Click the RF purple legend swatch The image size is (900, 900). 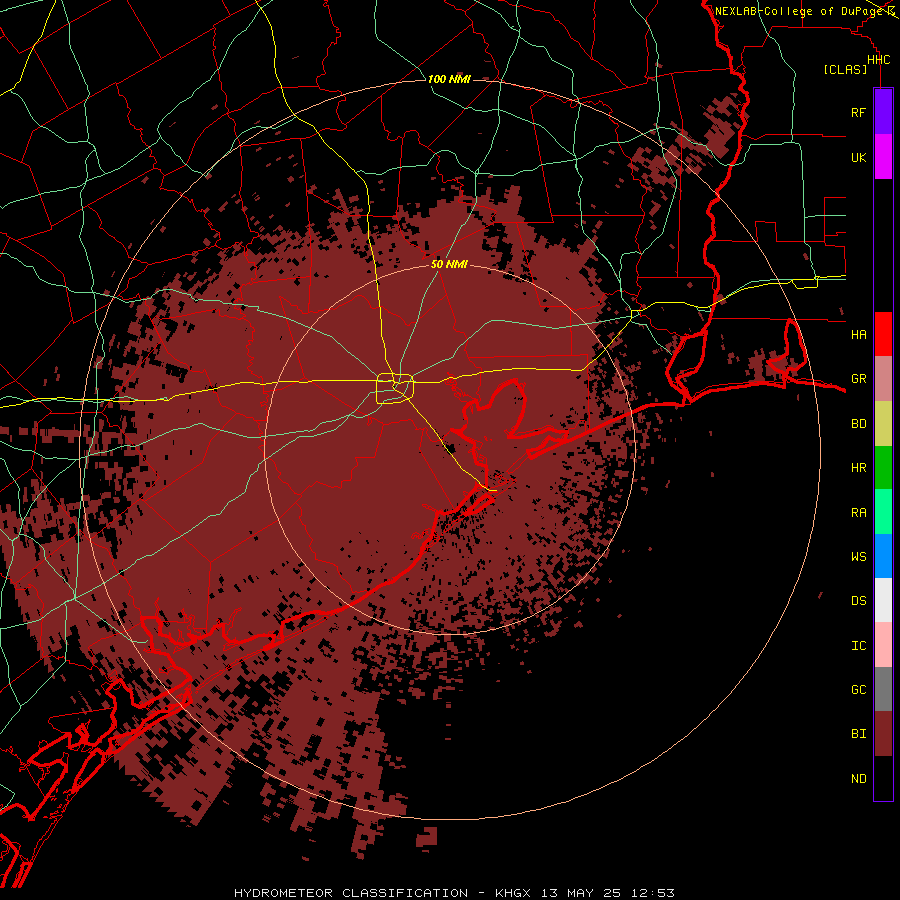click(883, 112)
